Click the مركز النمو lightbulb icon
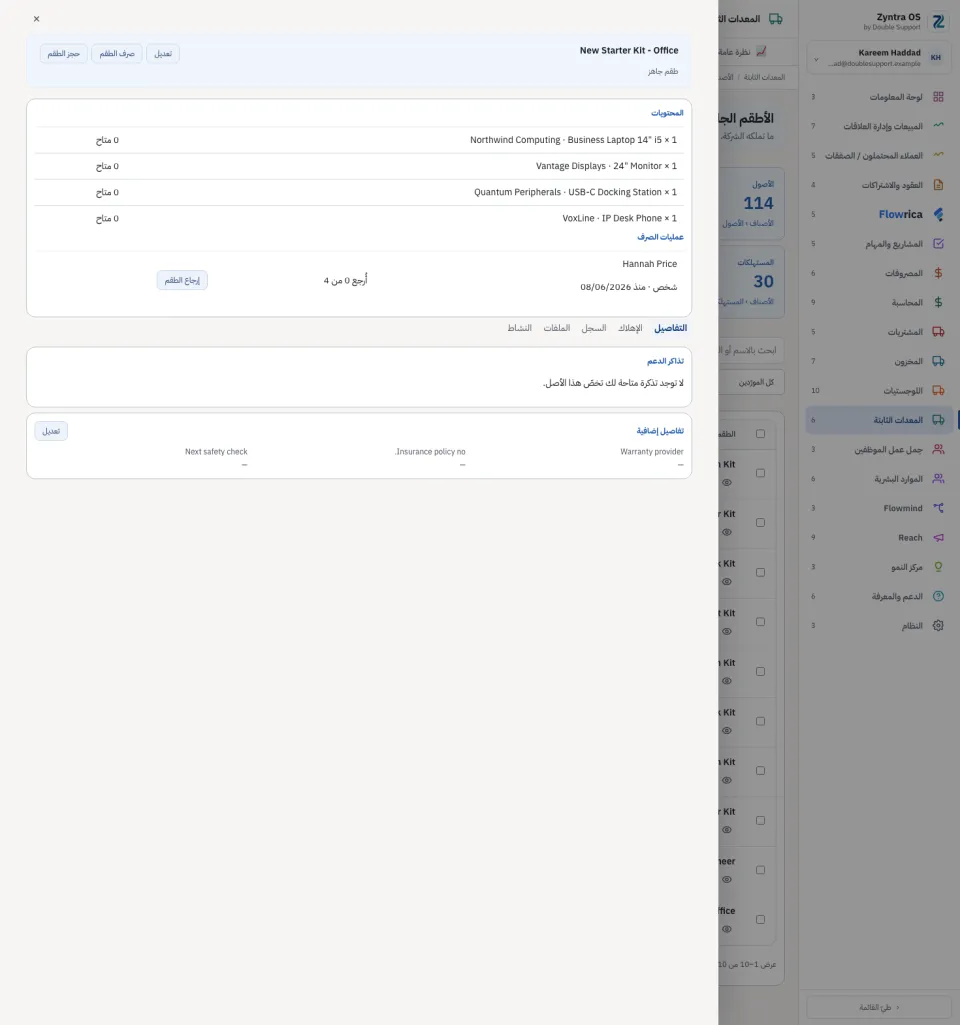This screenshot has height=1025, width=960. 938,567
